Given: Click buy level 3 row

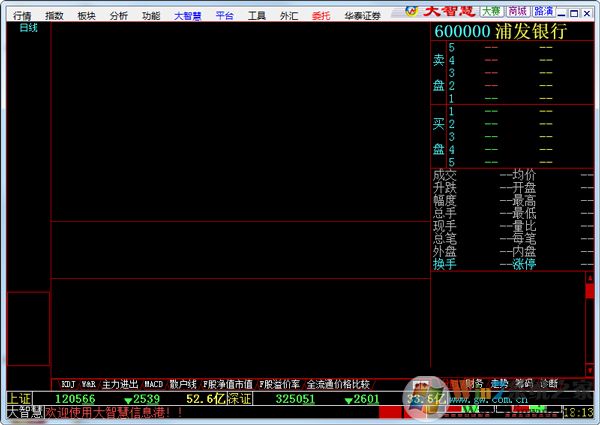Looking at the screenshot, I should pos(520,137).
